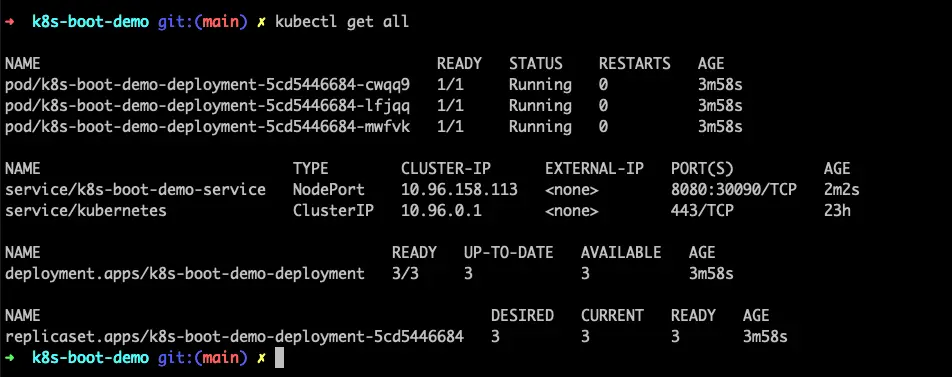952x377 pixels.
Task: Click the port mapping 8080:30090/TCP
Action: click(733, 190)
